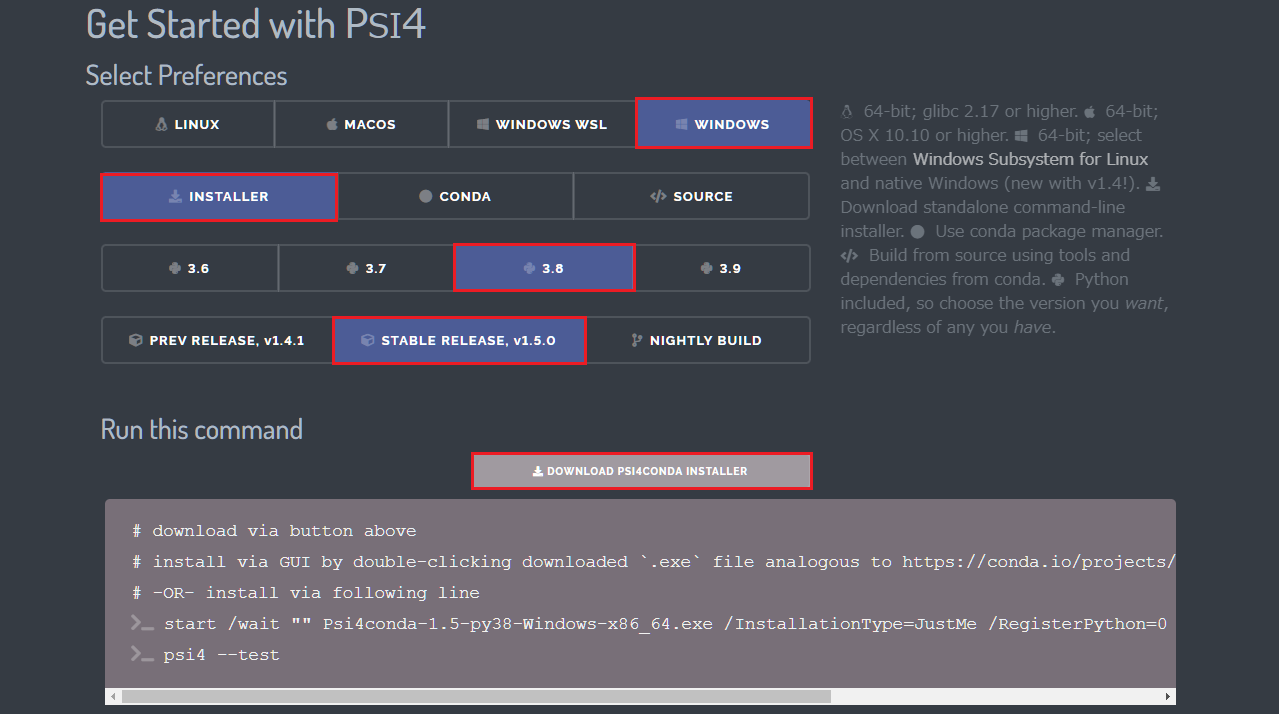The image size is (1279, 714).
Task: Select the Linux penguin icon
Action: 161,124
